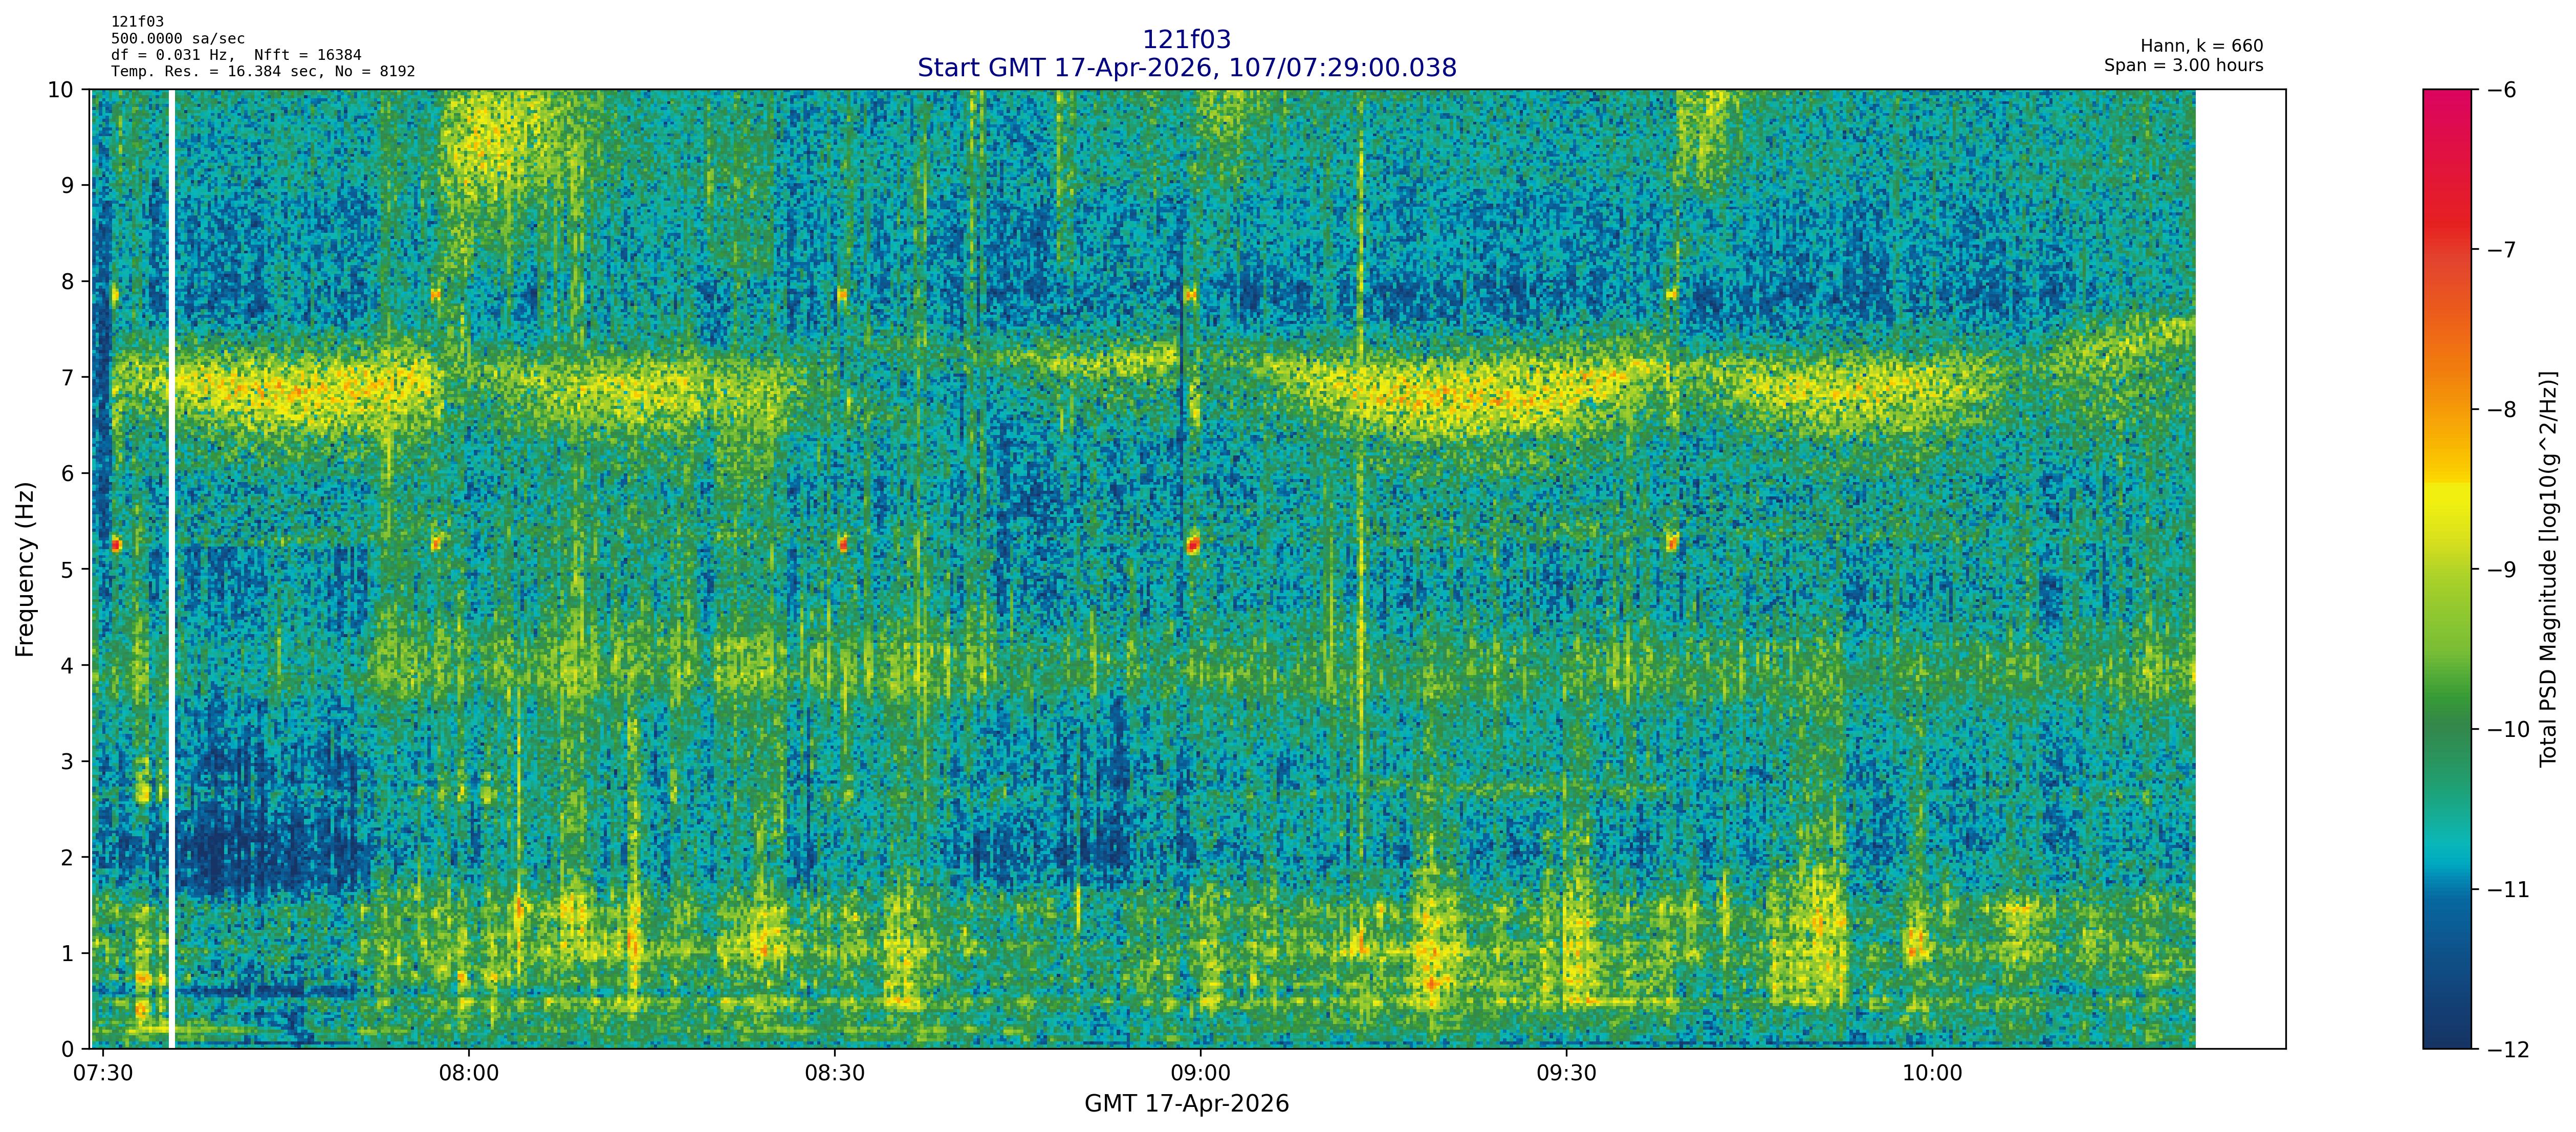
Task: Click the Hann, k = 660 annotation
Action: tap(2201, 46)
